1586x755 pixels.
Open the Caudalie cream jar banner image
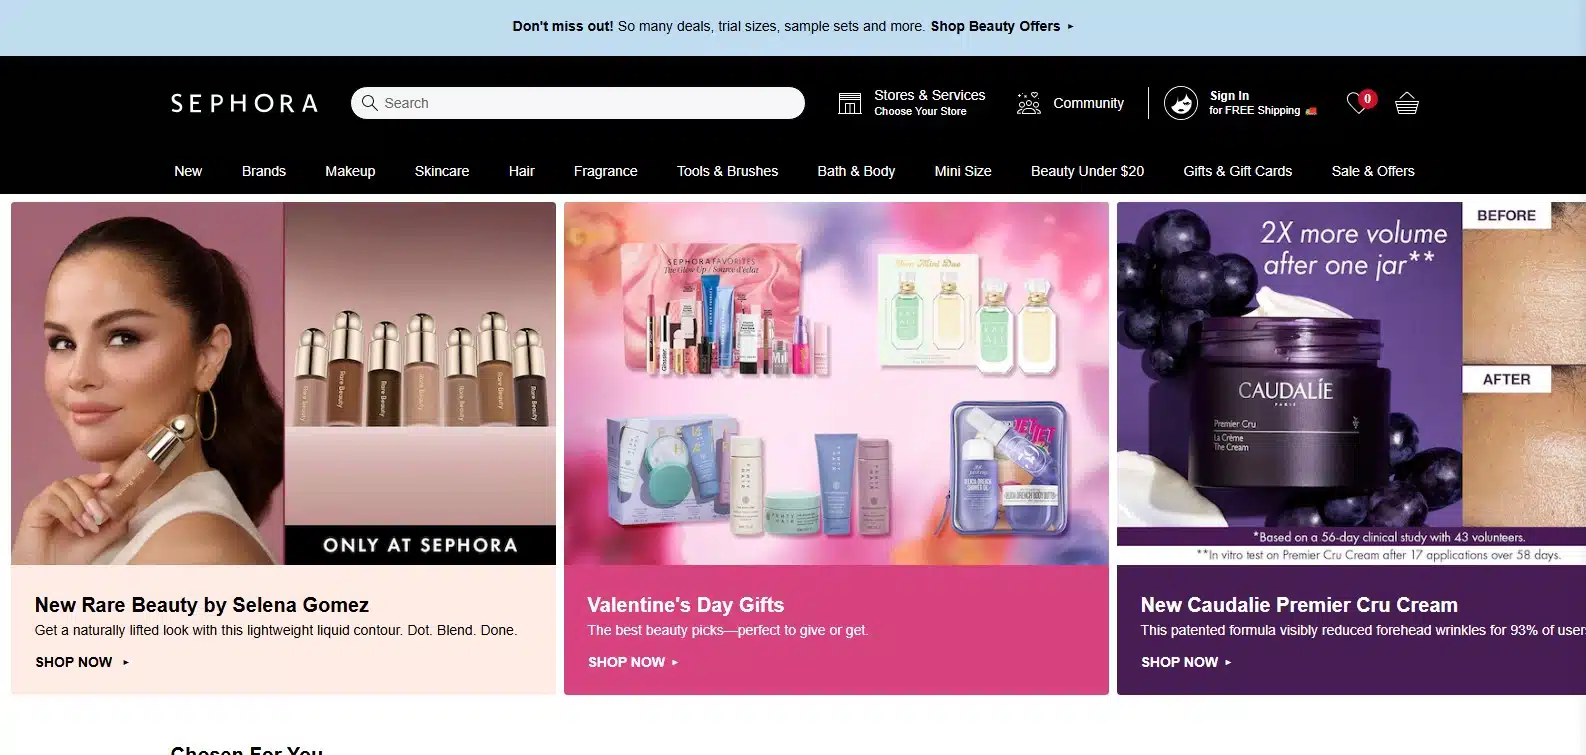(x=1351, y=383)
